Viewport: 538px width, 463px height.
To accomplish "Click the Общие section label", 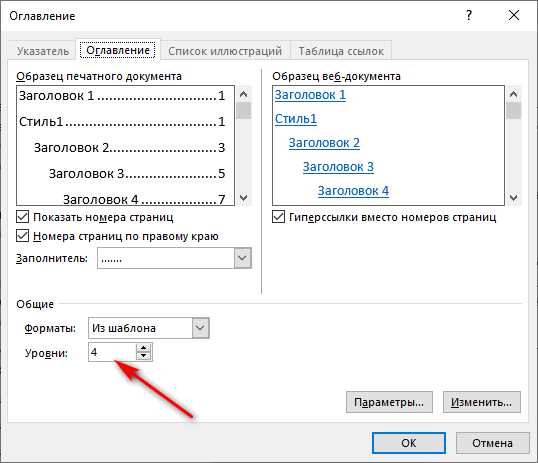I will (x=35, y=304).
